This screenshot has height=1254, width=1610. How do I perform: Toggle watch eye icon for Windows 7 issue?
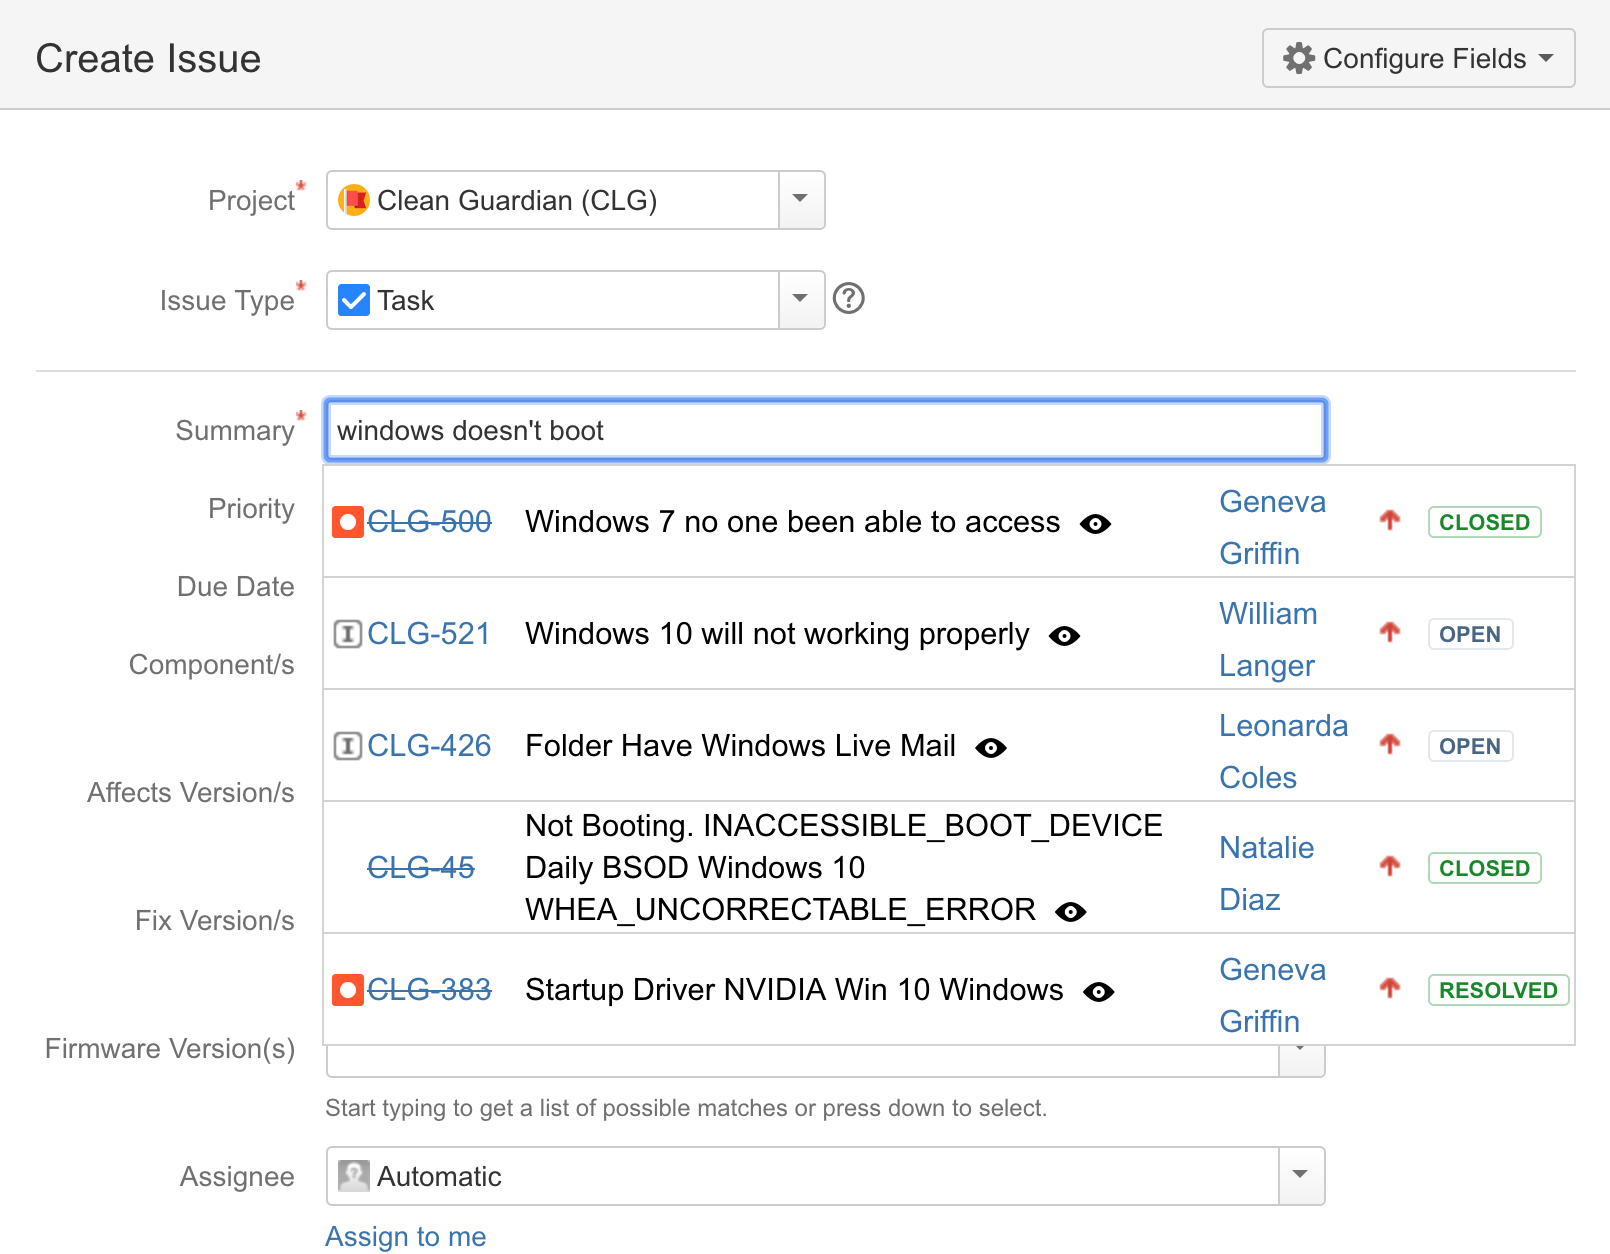click(1095, 524)
